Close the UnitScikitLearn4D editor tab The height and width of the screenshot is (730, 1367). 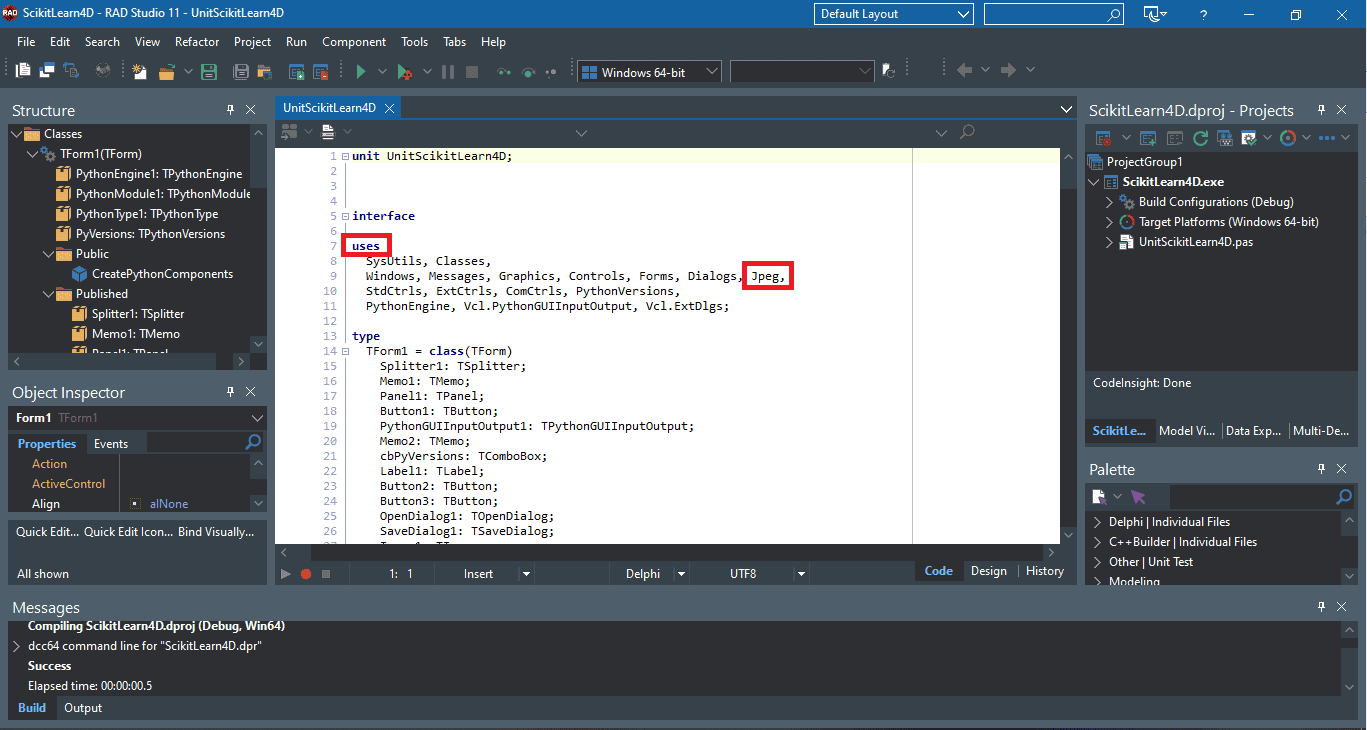click(390, 108)
